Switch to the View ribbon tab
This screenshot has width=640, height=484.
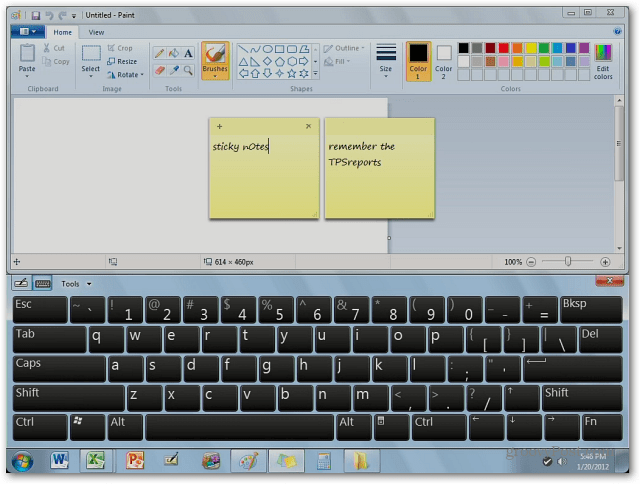point(96,32)
